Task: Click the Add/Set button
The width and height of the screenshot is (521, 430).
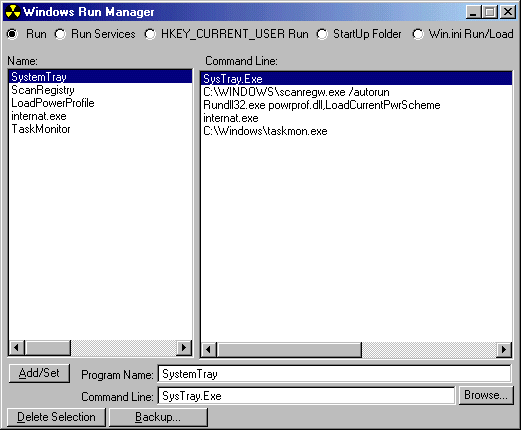Action: [x=39, y=373]
